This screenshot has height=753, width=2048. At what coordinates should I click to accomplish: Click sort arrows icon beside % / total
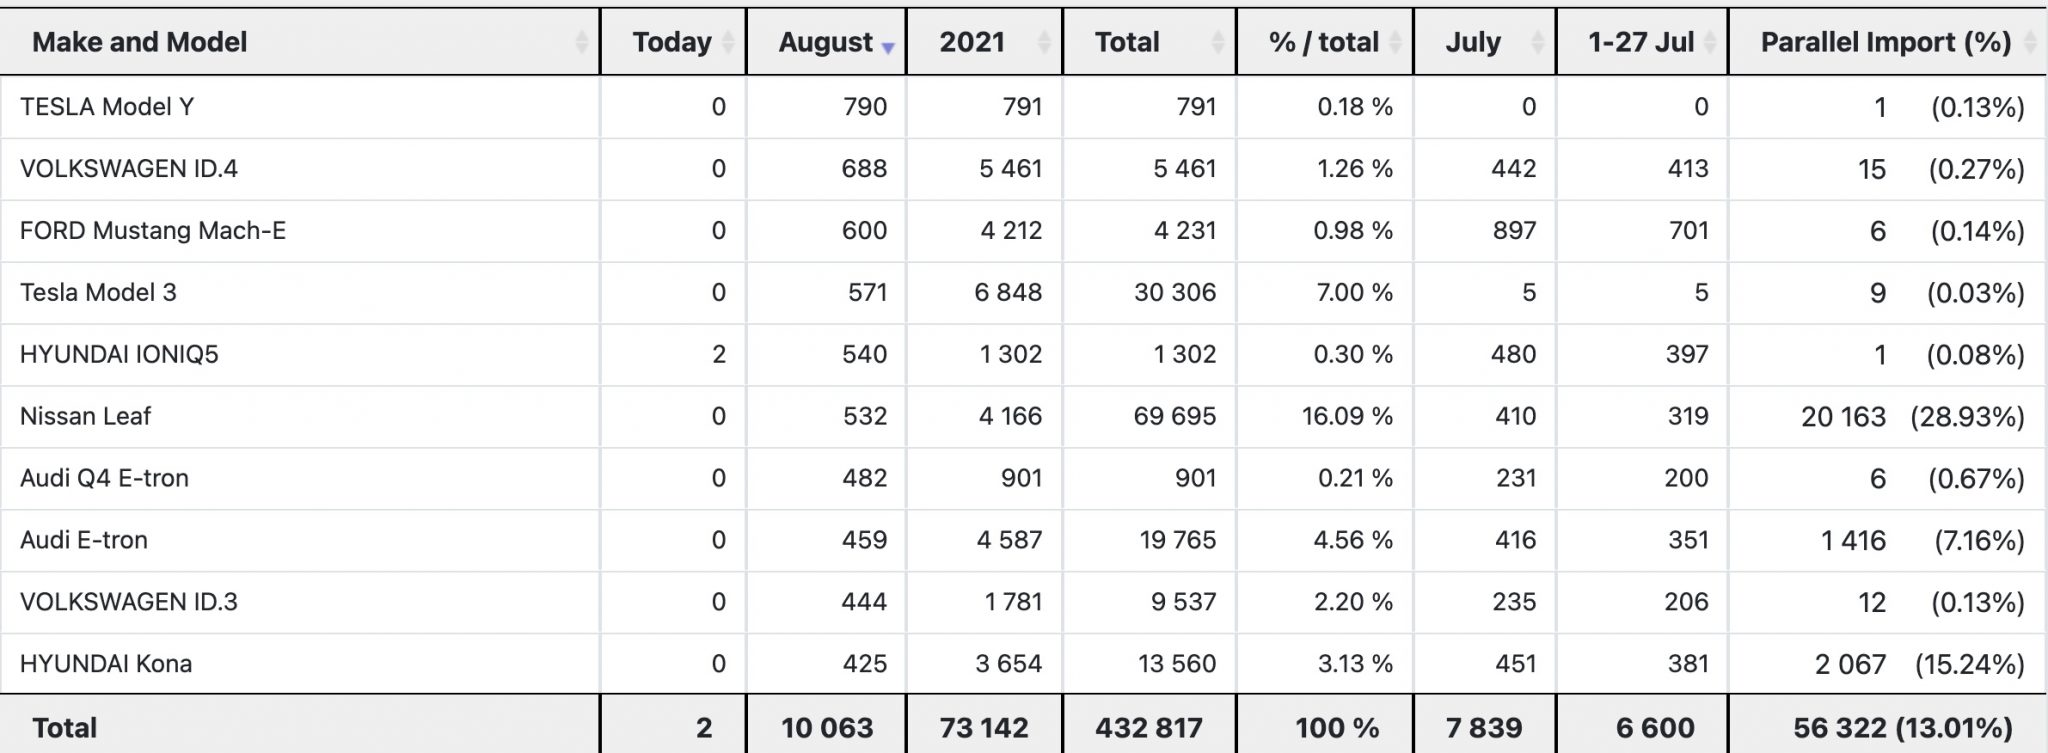point(1395,42)
